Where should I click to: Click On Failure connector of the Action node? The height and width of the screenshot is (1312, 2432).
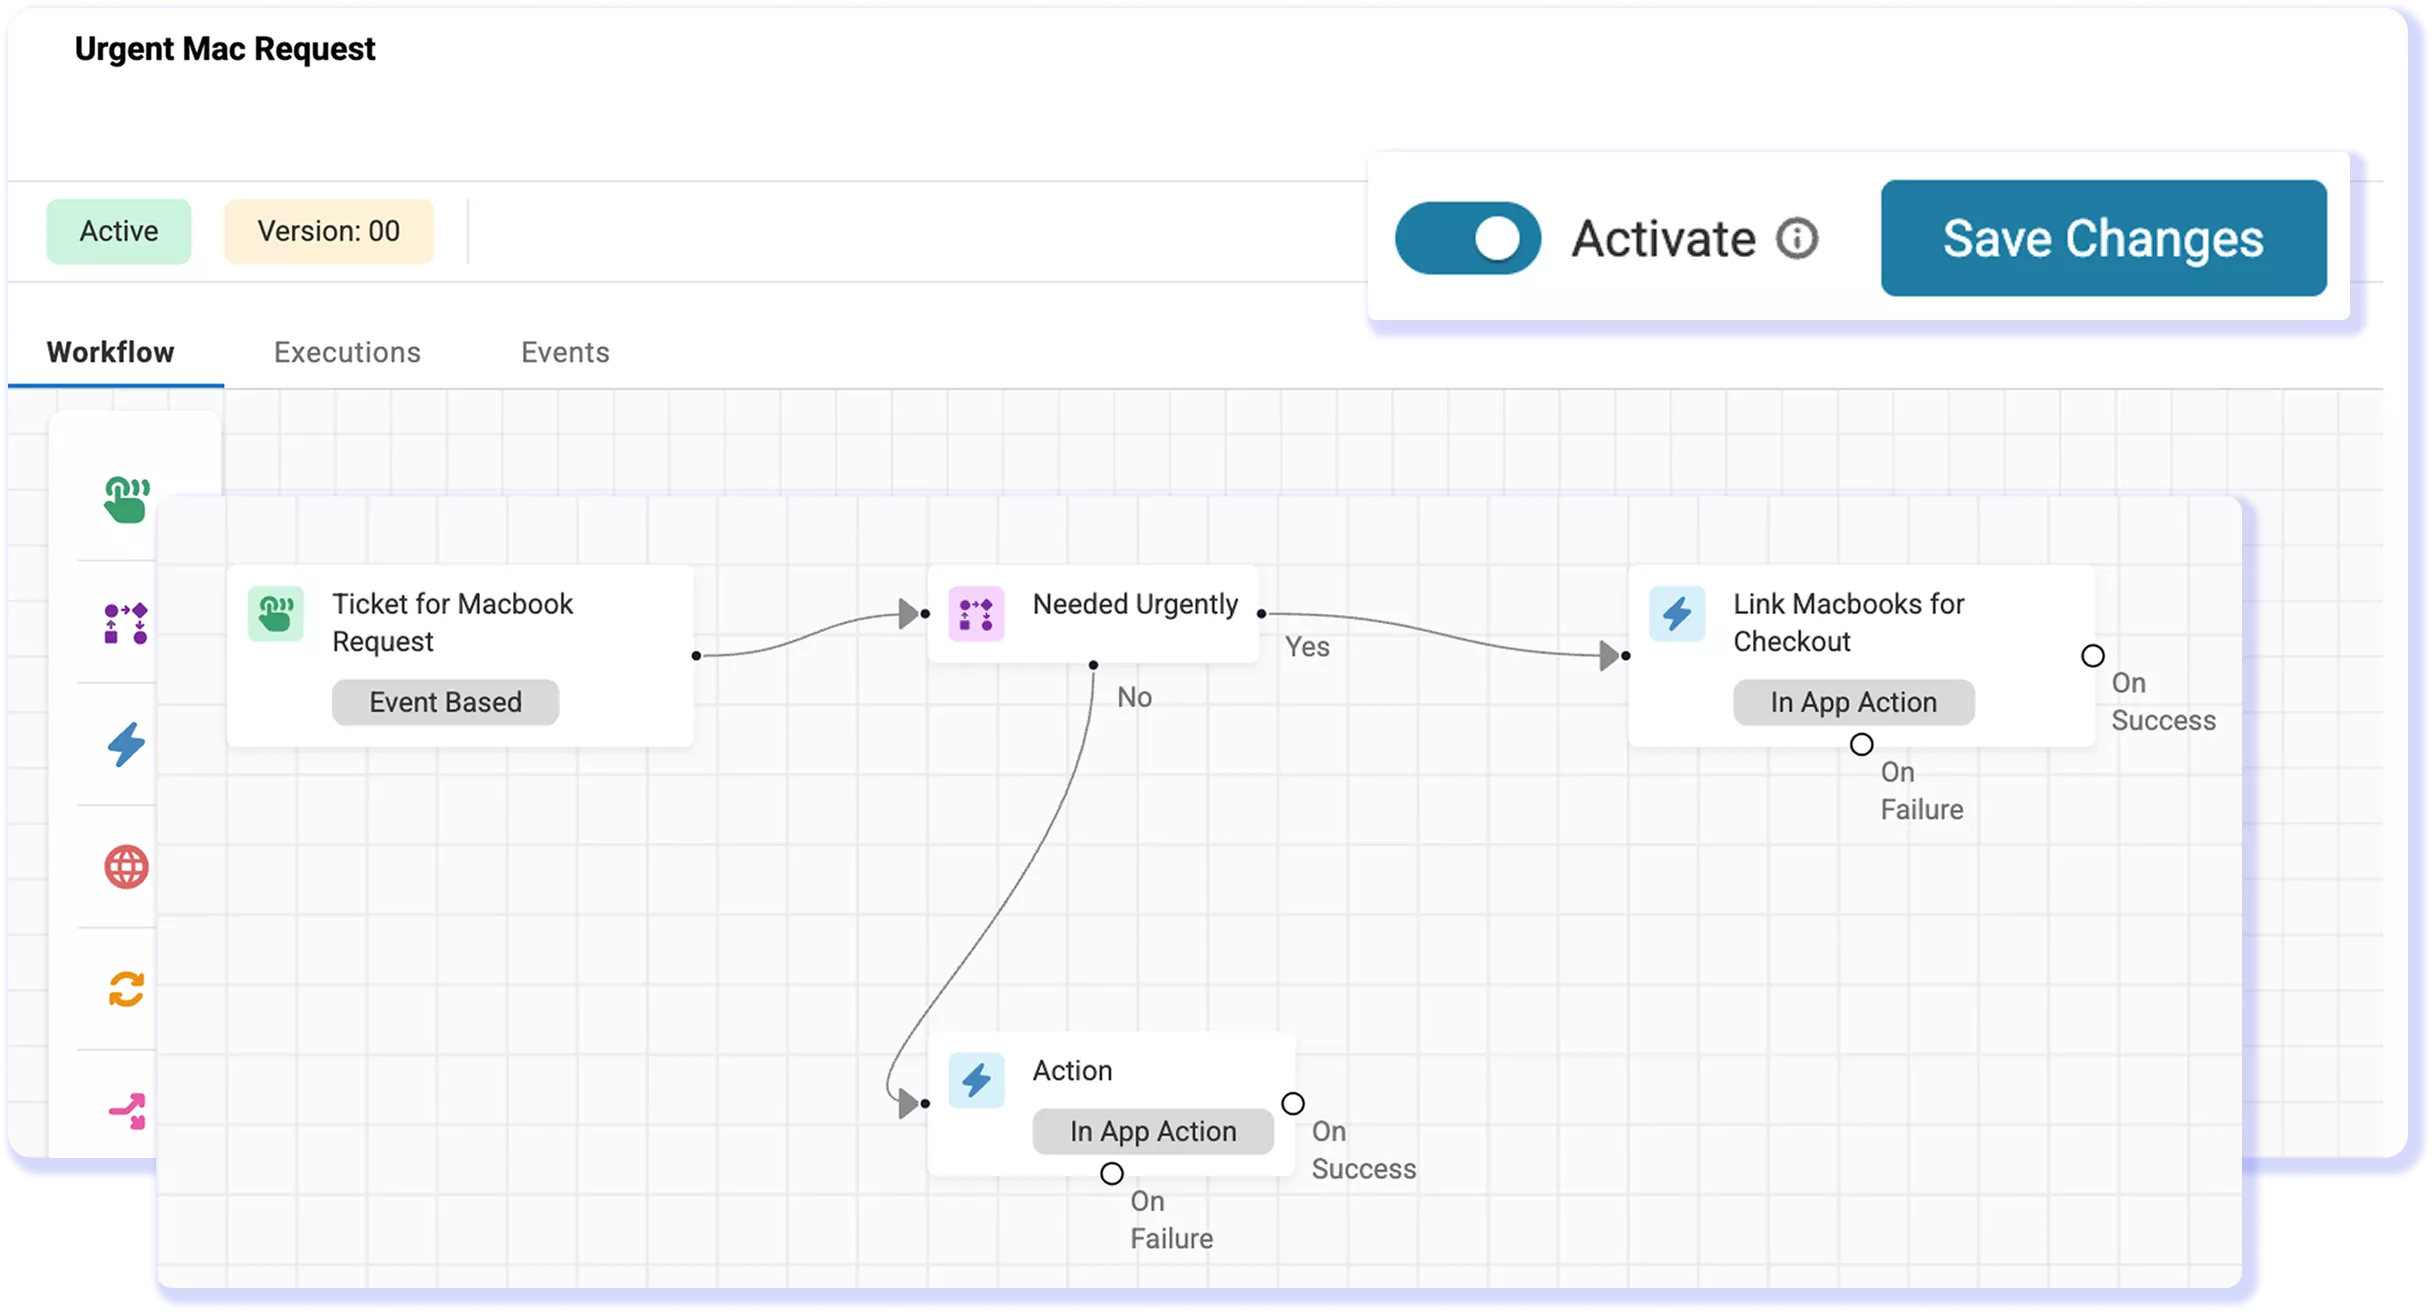[x=1112, y=1174]
